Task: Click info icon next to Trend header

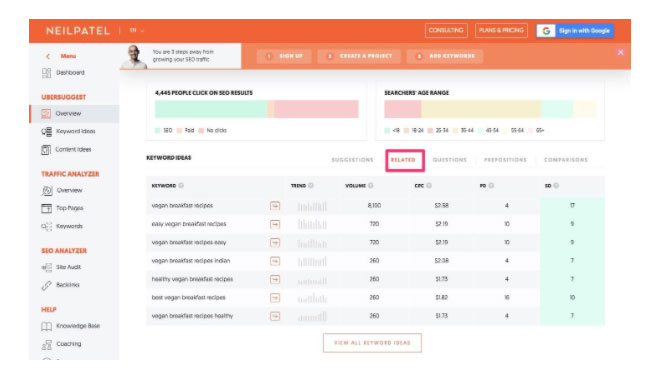Action: coord(311,185)
